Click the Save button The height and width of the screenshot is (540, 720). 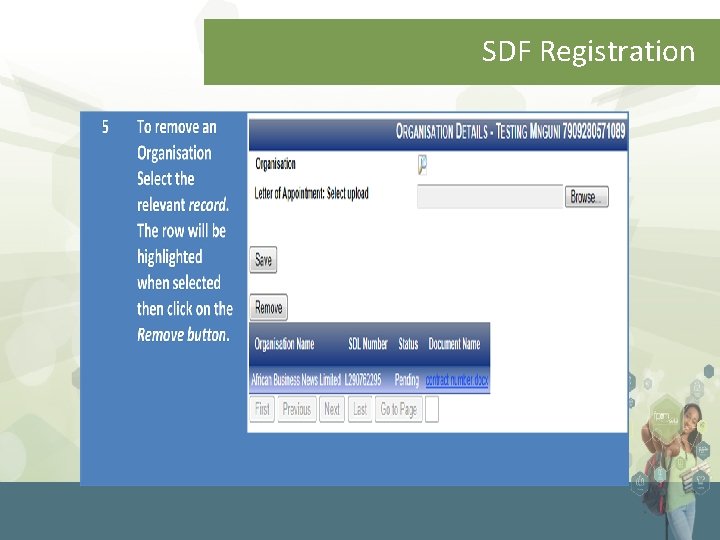click(263, 260)
